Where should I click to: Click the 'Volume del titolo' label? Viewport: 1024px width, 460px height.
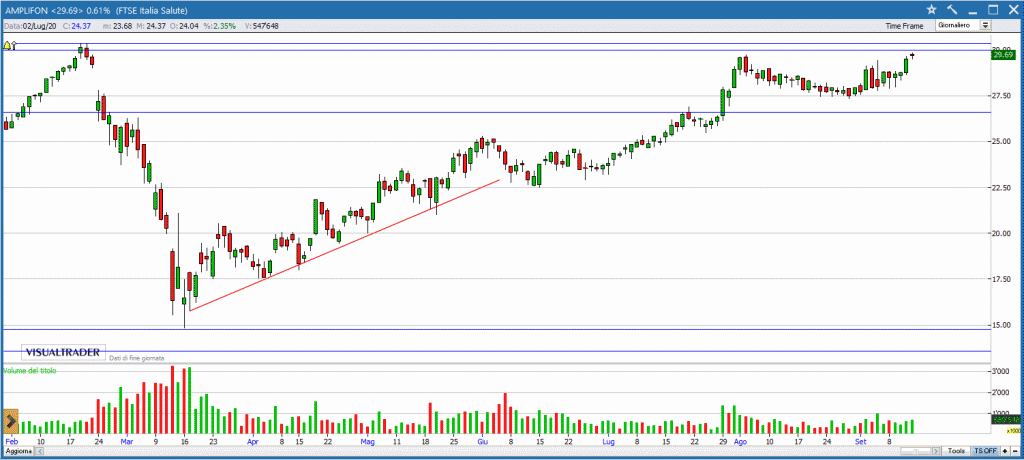[30, 370]
